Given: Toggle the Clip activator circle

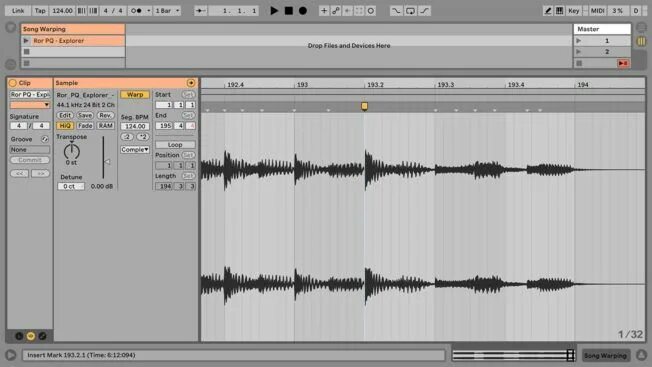Looking at the screenshot, I should coord(12,83).
